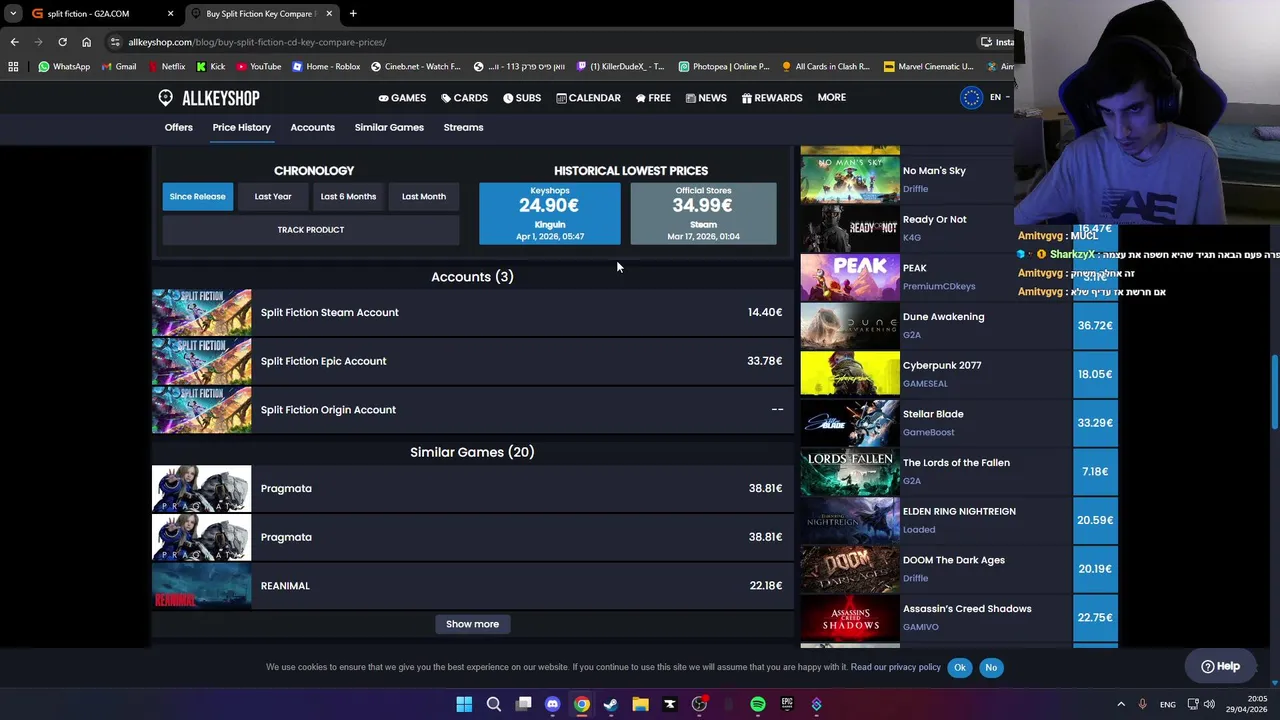Open the Help chat widget
This screenshot has width=1280, height=720.
(x=1220, y=666)
